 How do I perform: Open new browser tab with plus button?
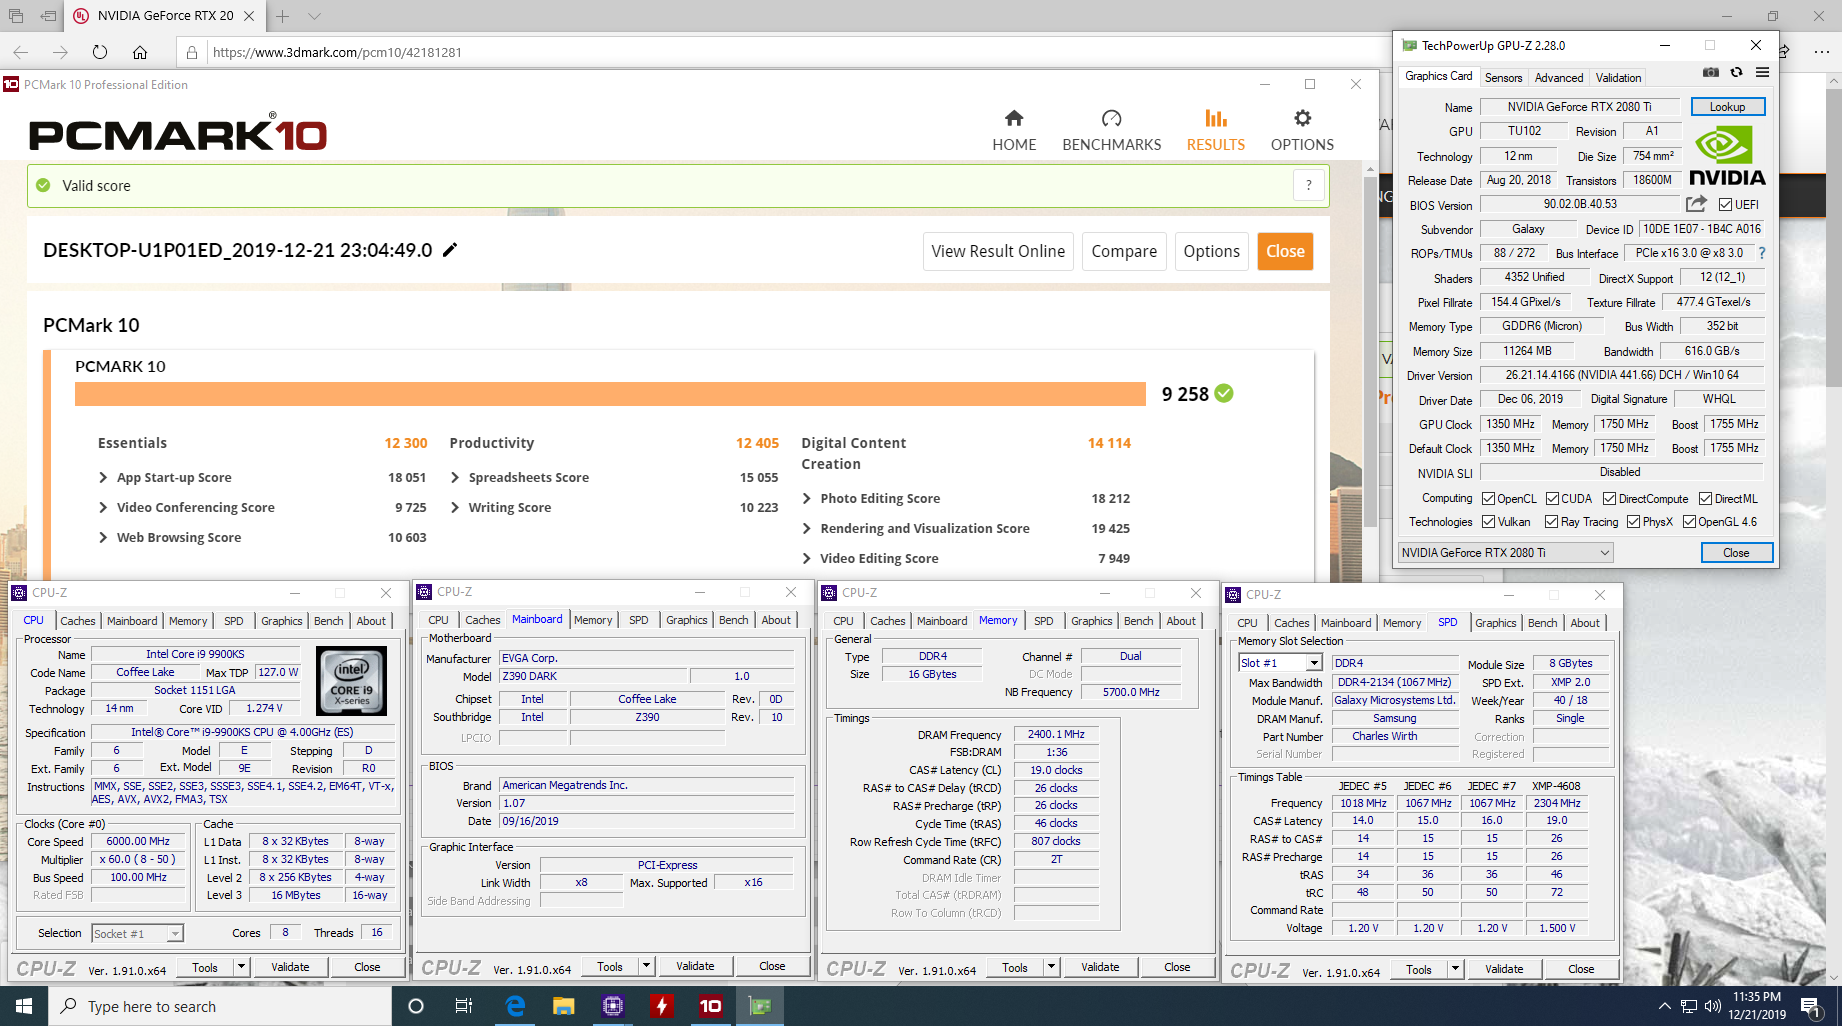click(283, 16)
